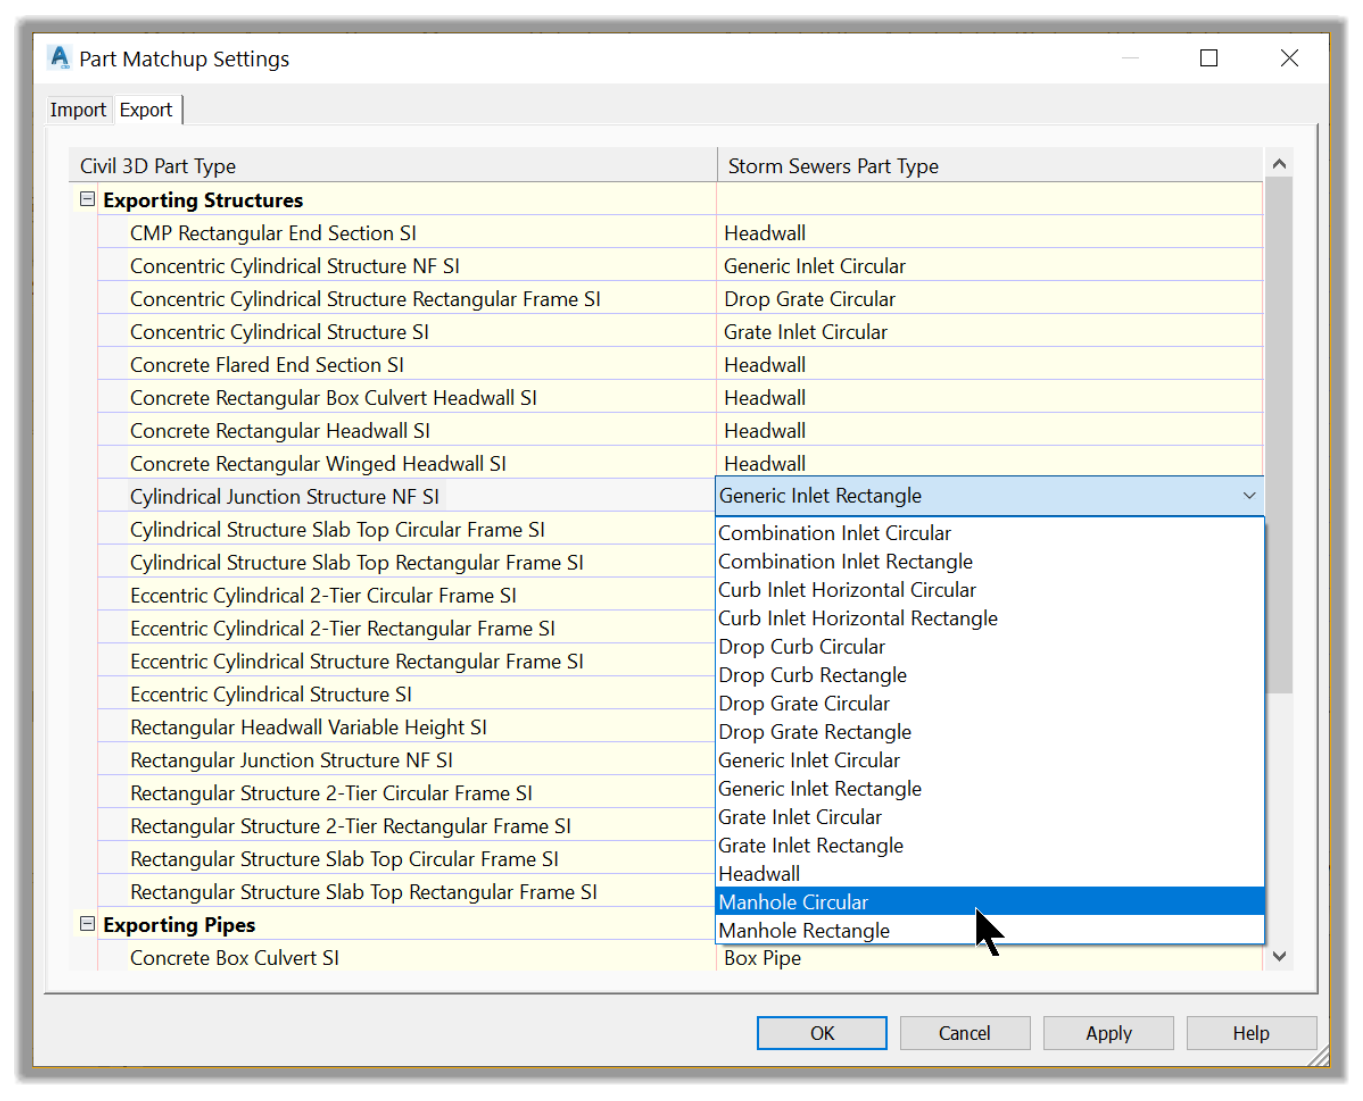The image size is (1363, 1101).
Task: Click the Drop Grate Circular mapping cell
Action: (x=990, y=299)
